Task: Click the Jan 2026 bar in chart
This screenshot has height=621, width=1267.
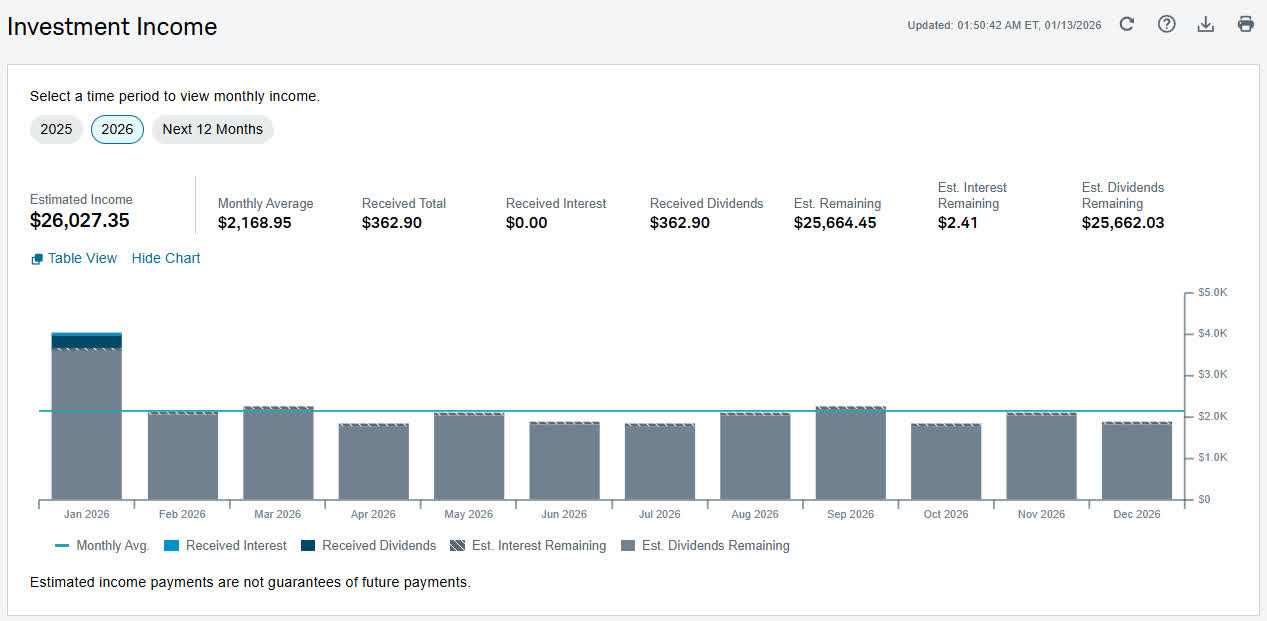Action: click(x=86, y=416)
